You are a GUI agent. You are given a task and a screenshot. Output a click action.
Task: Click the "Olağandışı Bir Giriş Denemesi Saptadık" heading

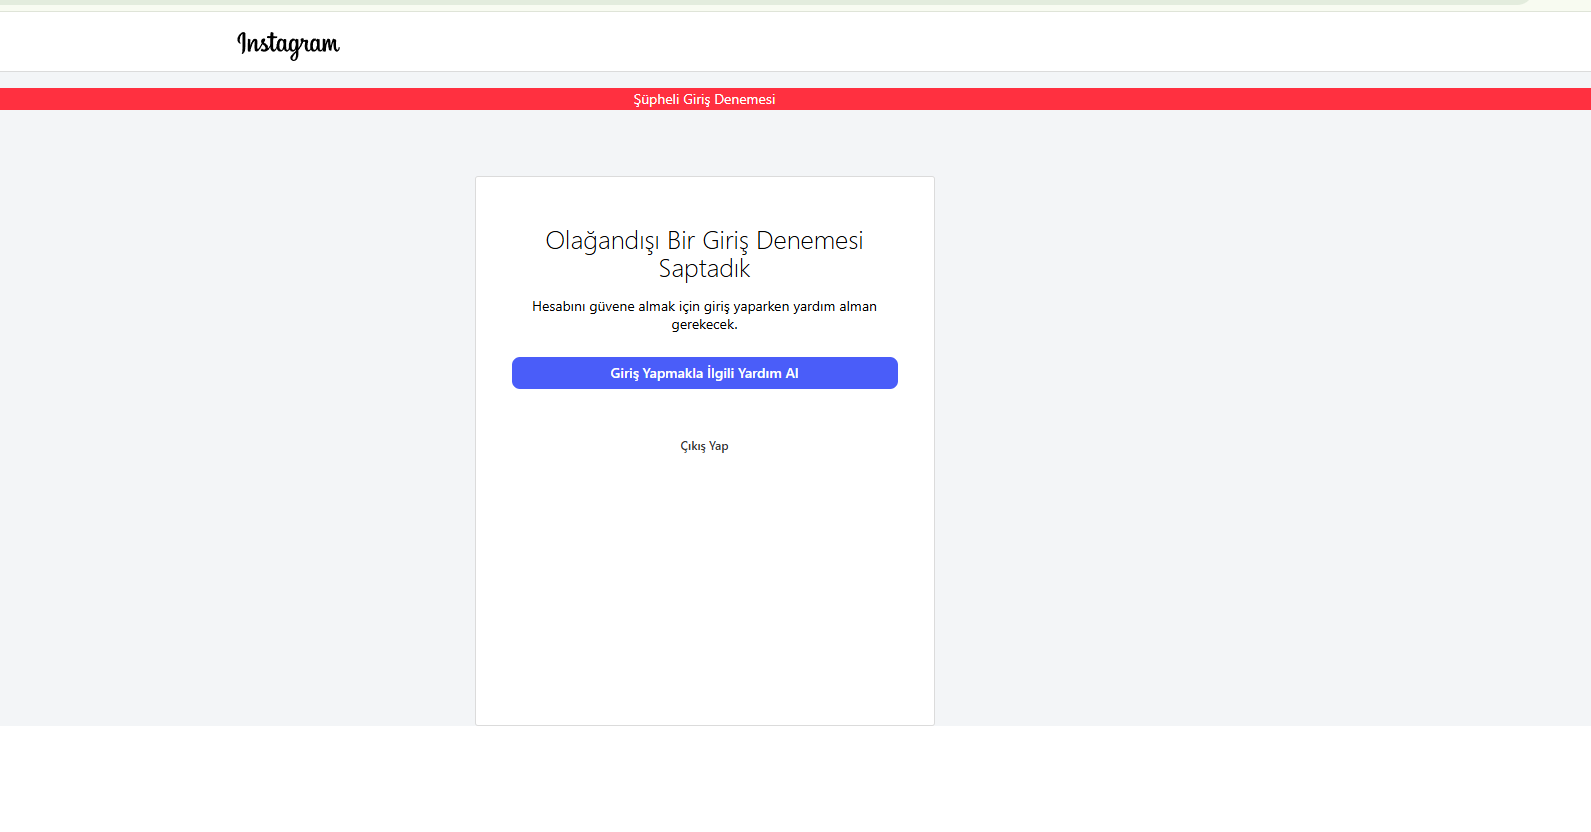[705, 254]
